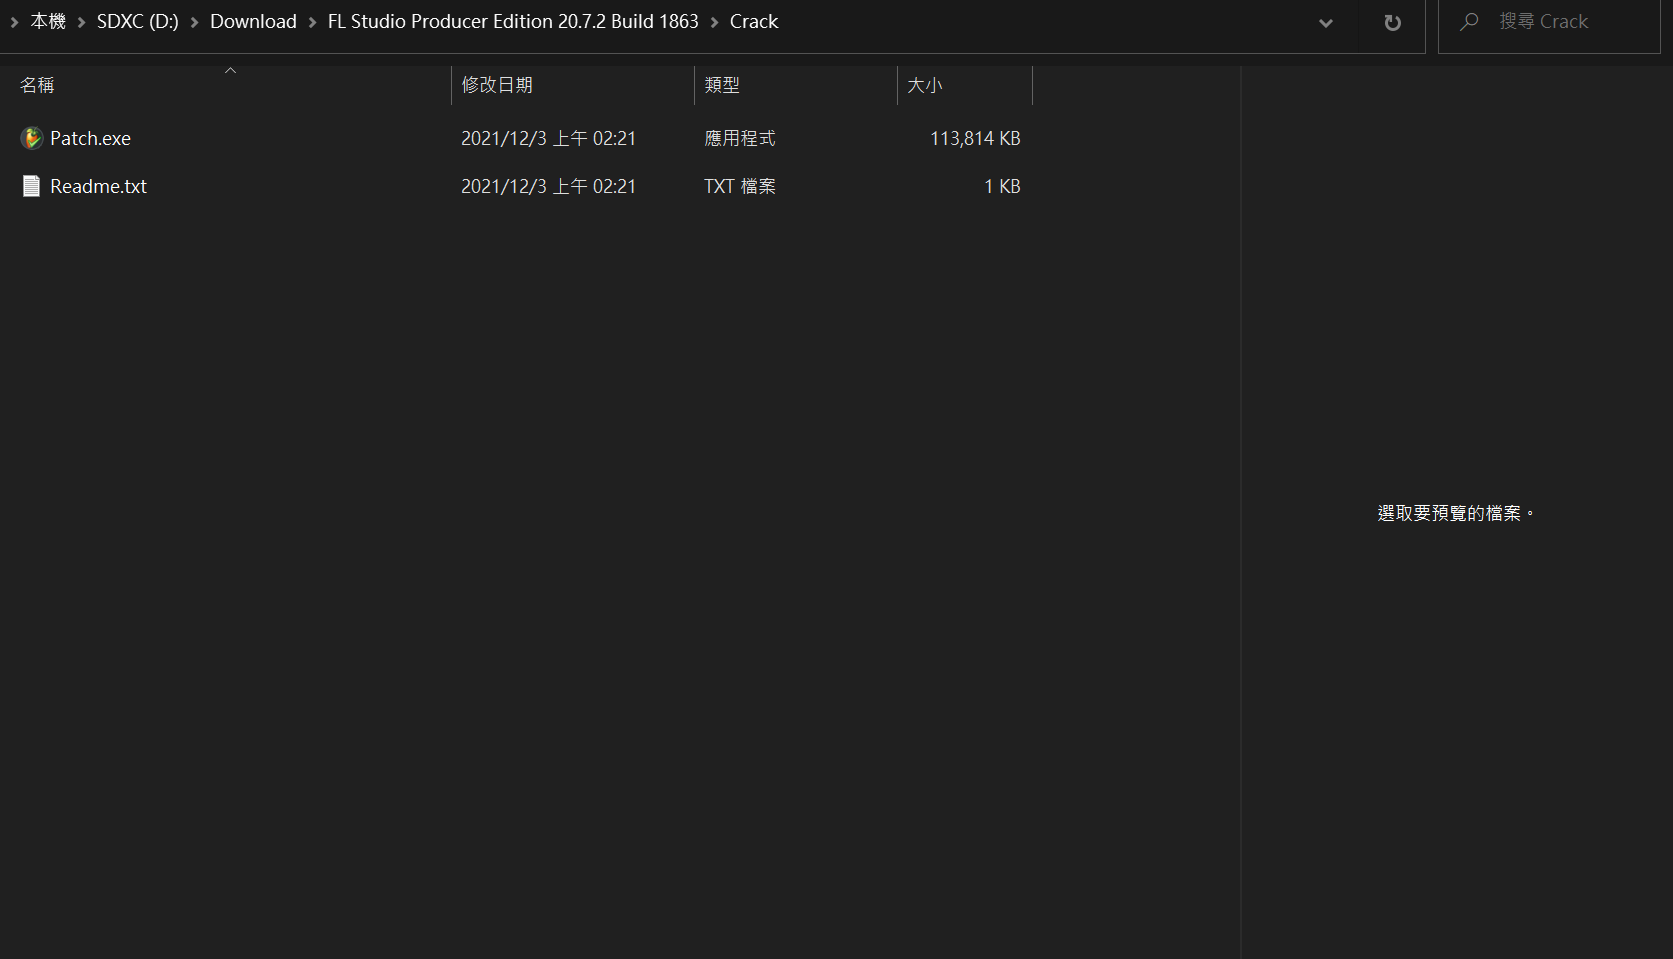Screen dimensions: 1673x959
Task: Open FL Studio Producer Edition folder breadcrumb
Action: click(x=513, y=22)
